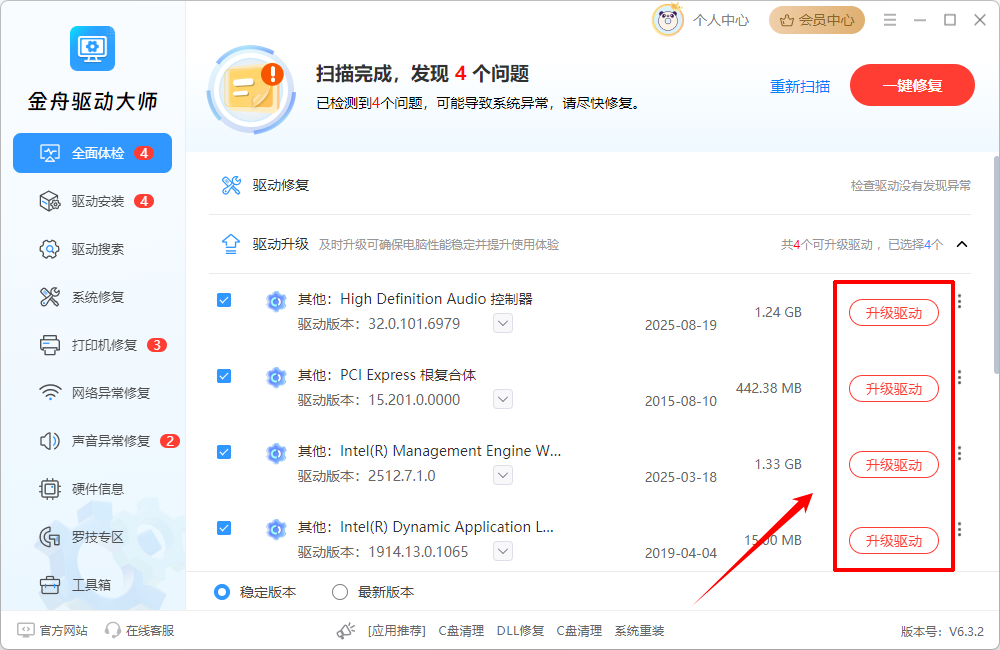Click the 打印机修复 printer icon

pyautogui.click(x=50, y=345)
